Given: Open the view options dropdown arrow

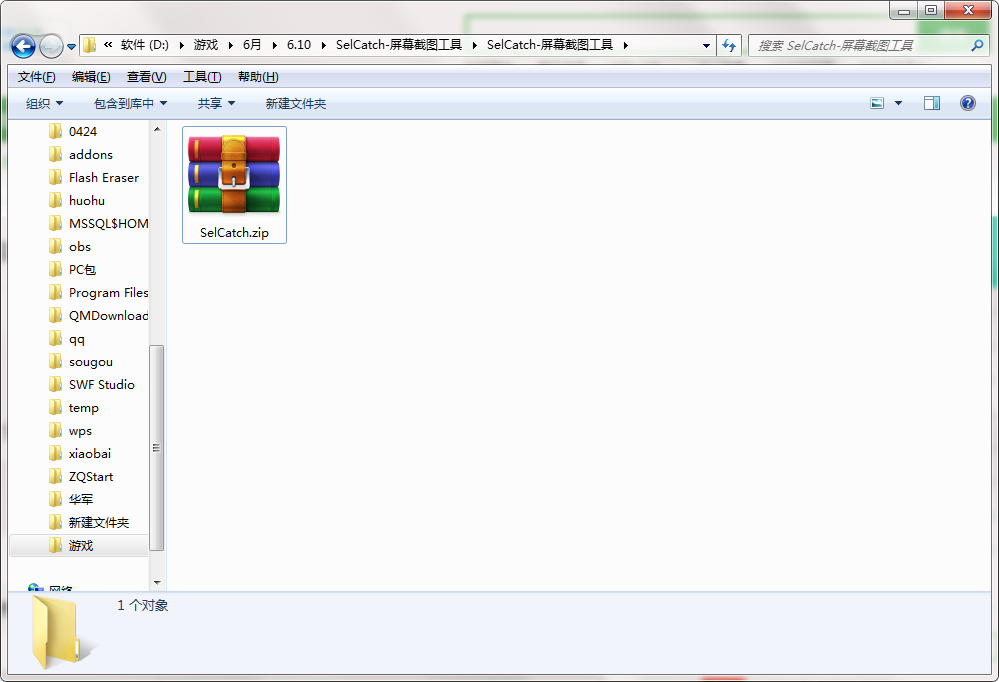Looking at the screenshot, I should click(x=898, y=103).
